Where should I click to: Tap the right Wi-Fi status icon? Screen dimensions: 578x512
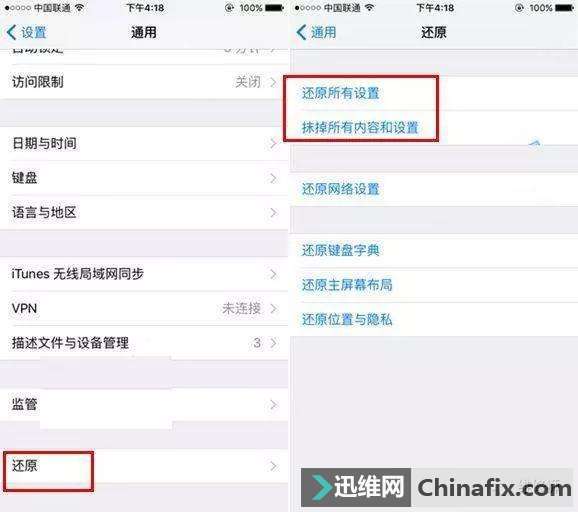(369, 7)
